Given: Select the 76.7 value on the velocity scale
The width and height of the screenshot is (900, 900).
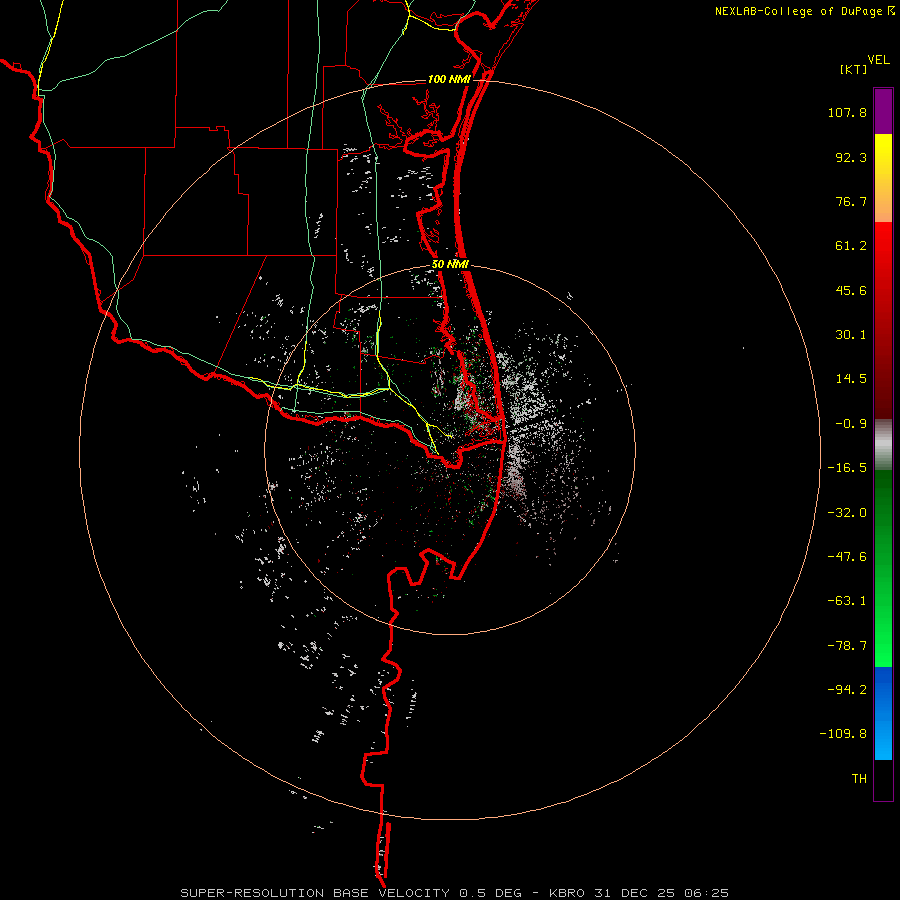Looking at the screenshot, I should (x=851, y=201).
